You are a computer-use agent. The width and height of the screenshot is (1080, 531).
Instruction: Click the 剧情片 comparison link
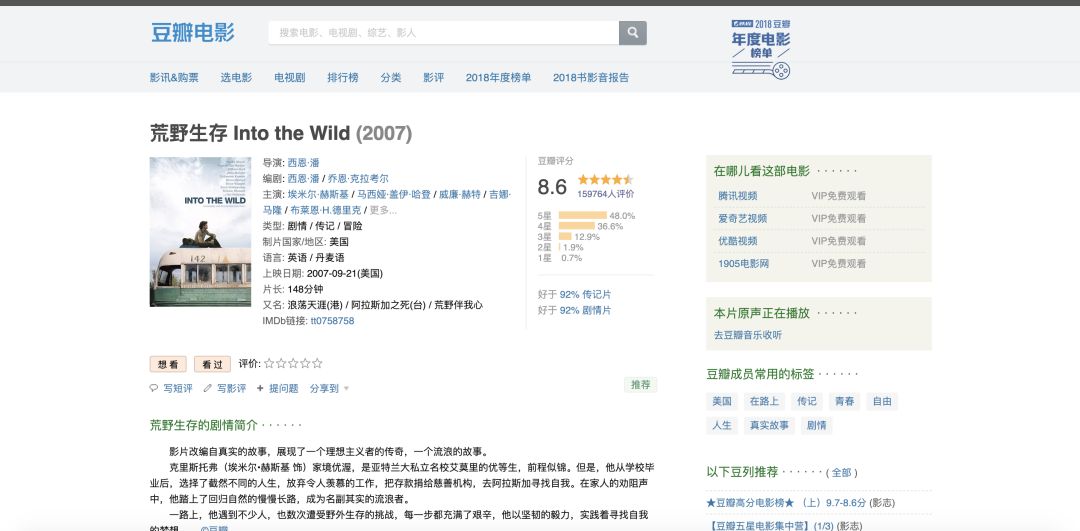[x=596, y=310]
